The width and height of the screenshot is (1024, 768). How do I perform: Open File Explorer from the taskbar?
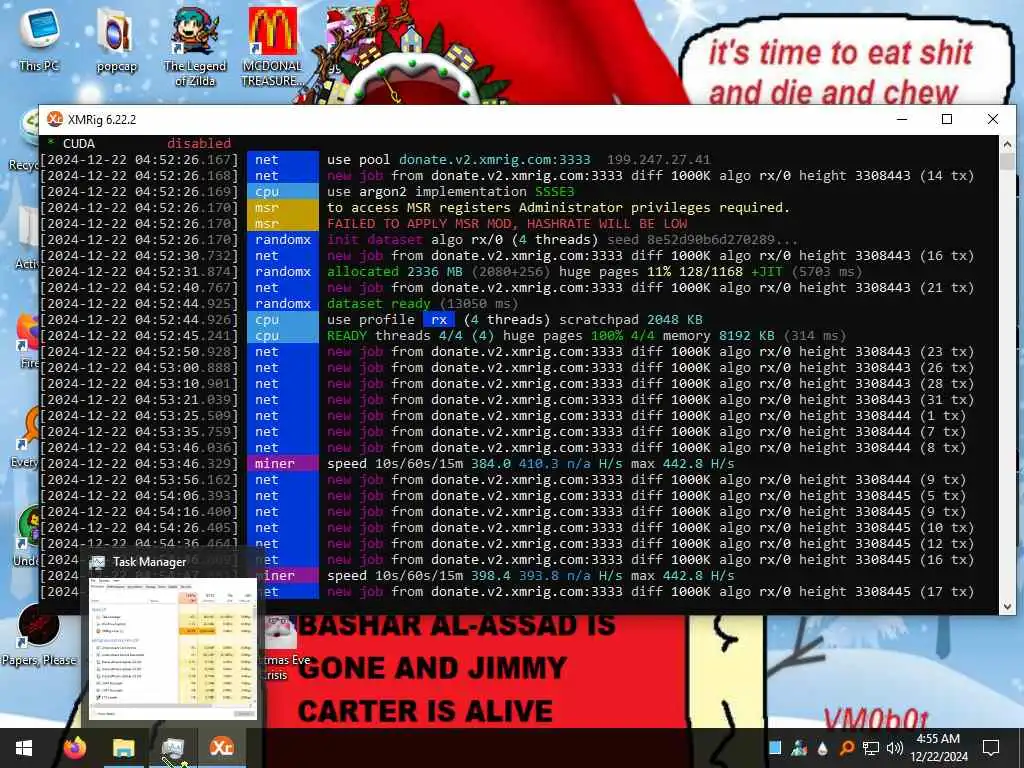tap(123, 748)
